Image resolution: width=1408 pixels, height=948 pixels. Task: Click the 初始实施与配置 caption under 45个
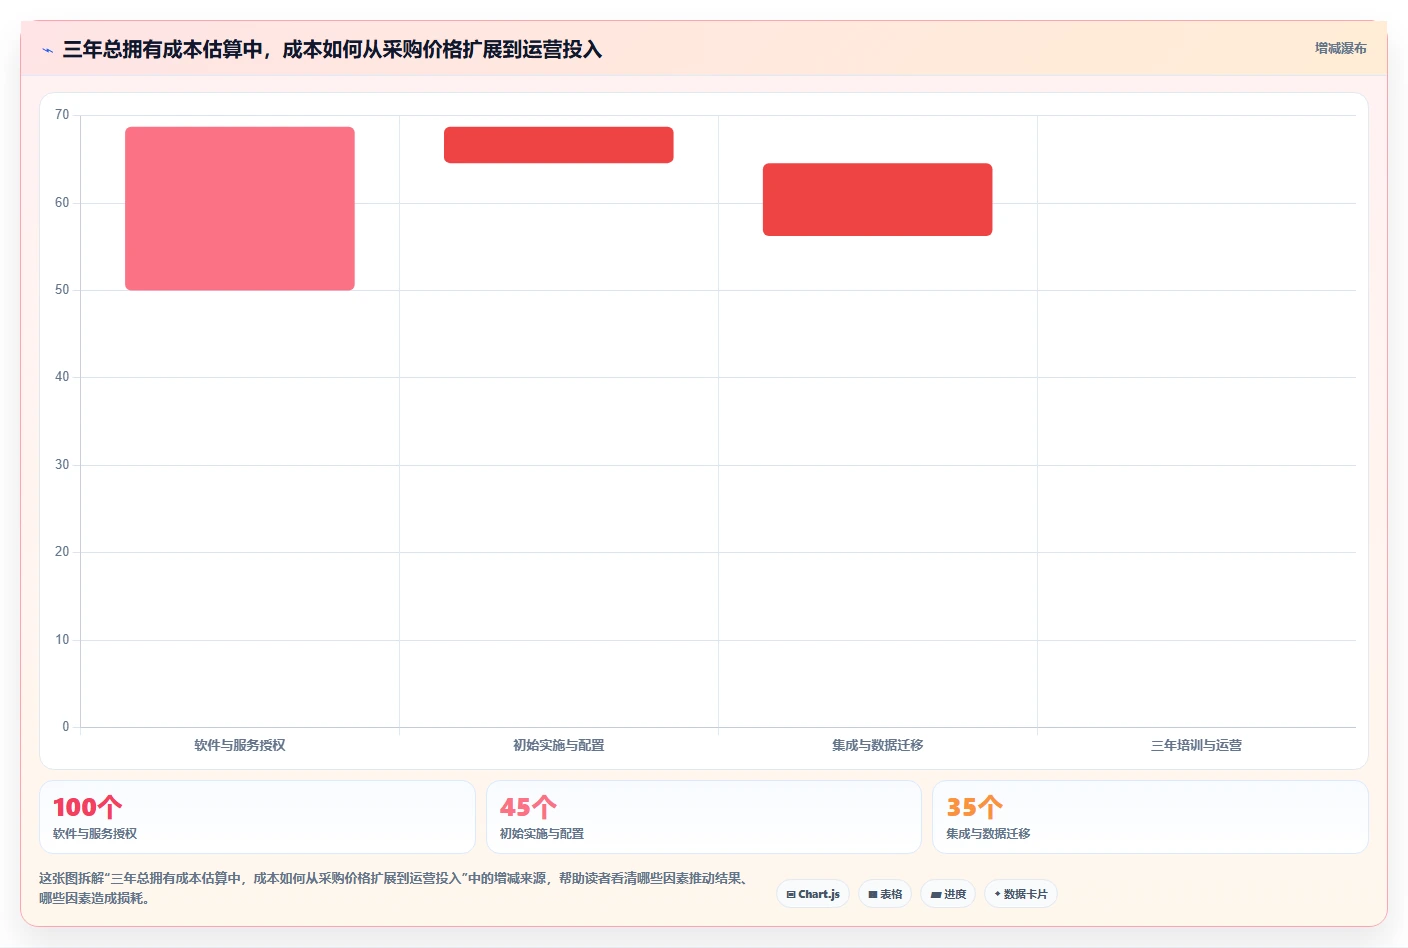[x=542, y=833]
